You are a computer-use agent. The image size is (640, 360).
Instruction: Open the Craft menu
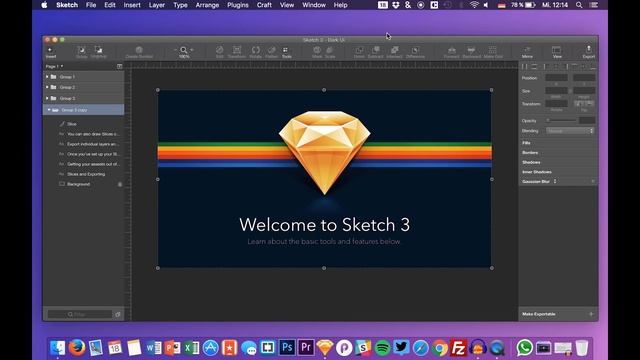[x=264, y=5]
